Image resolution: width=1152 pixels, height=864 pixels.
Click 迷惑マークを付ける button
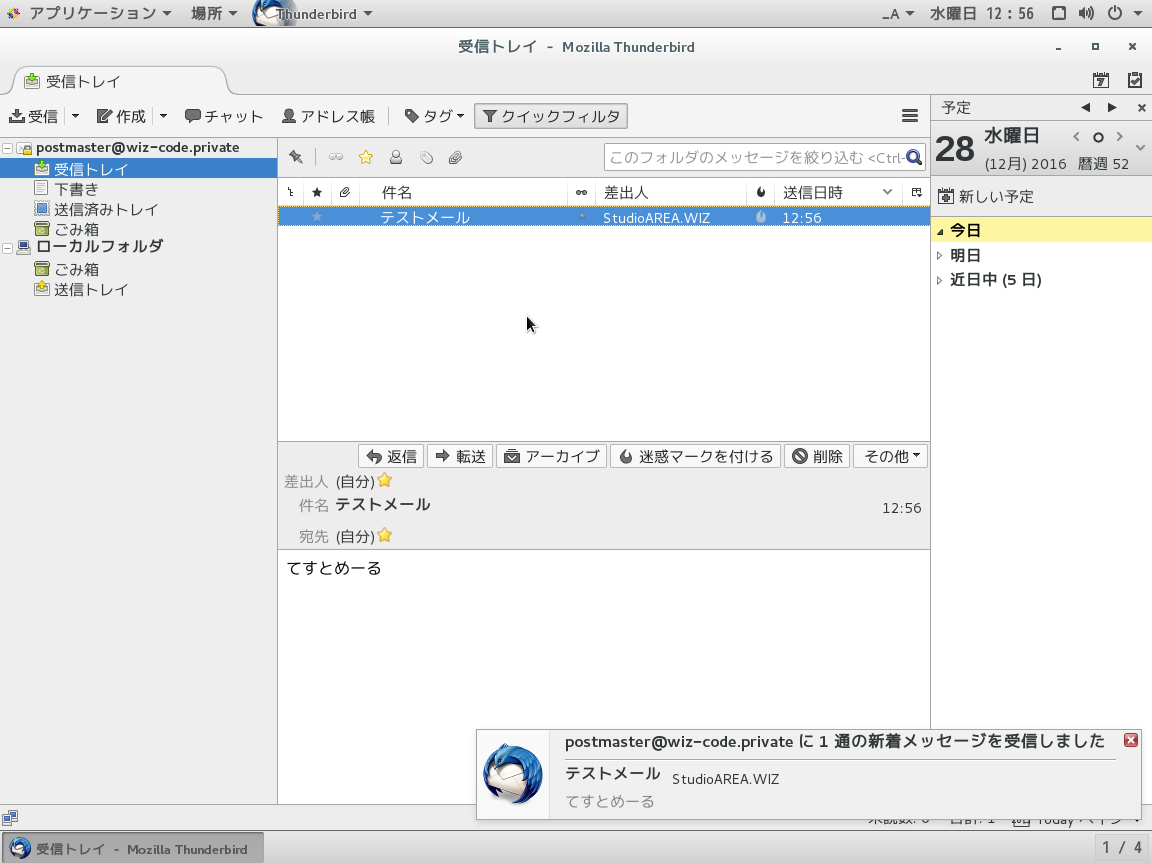695,456
